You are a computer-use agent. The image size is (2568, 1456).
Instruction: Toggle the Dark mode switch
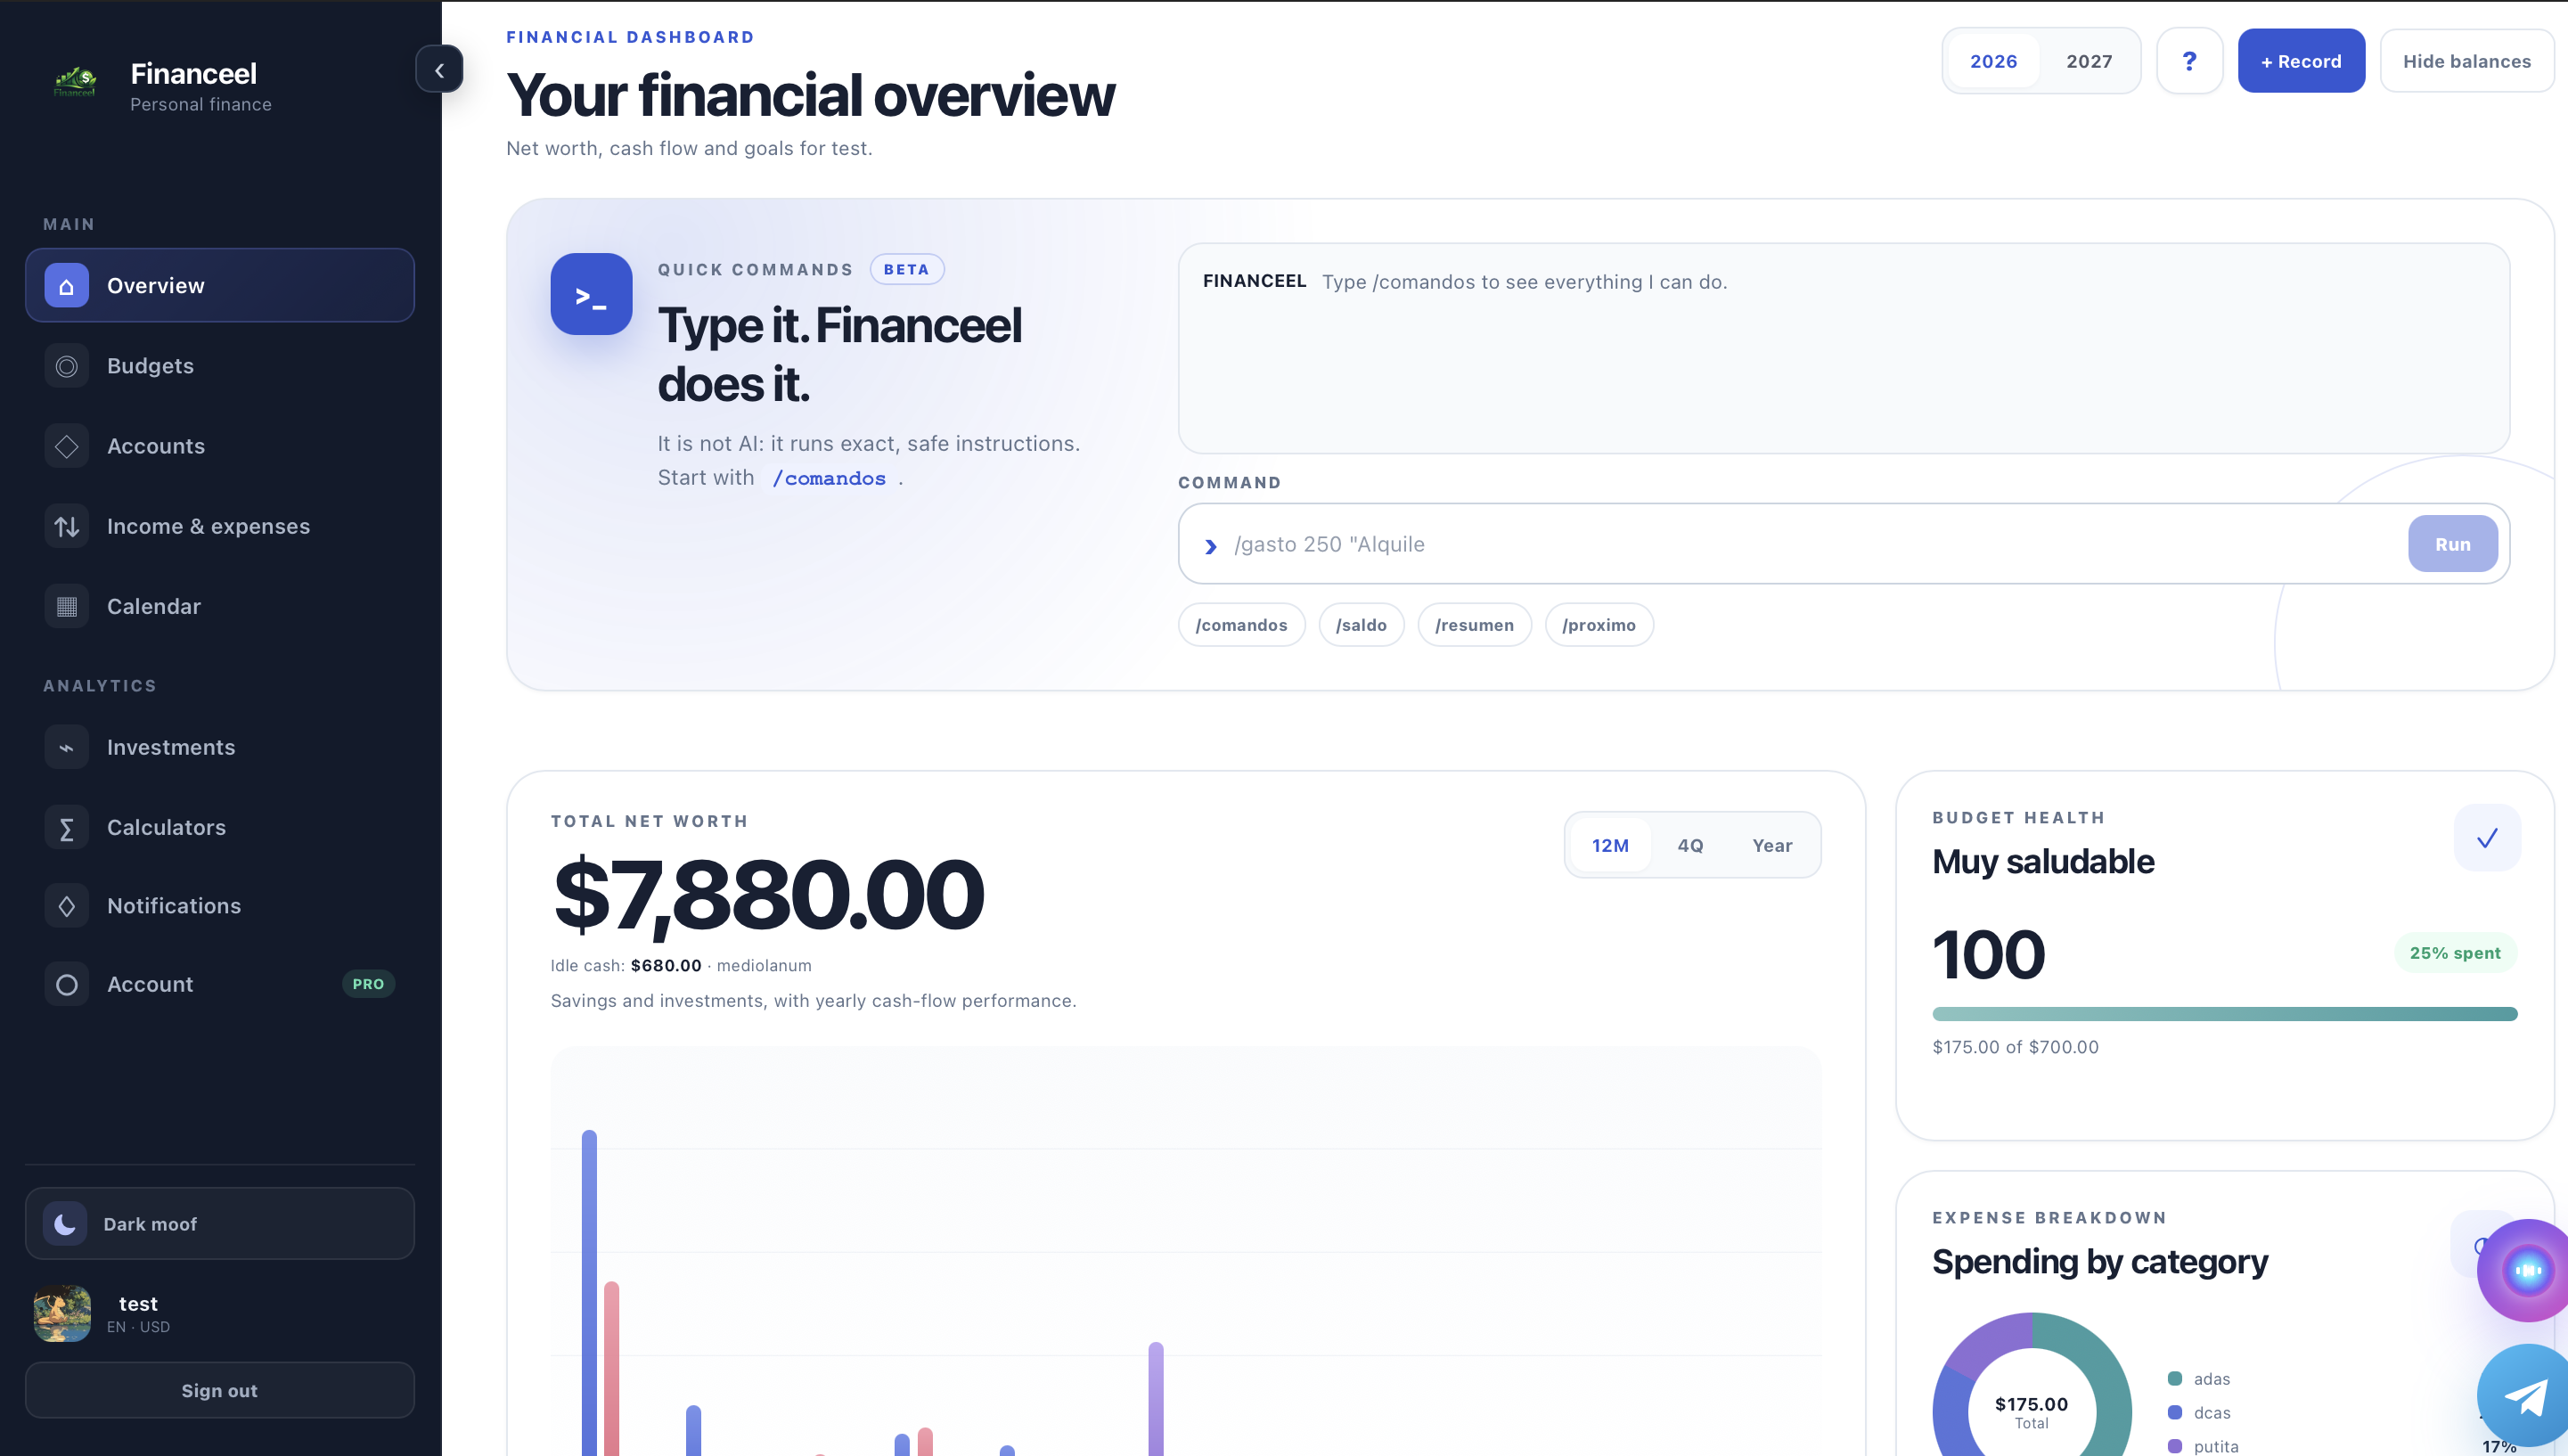pyautogui.click(x=220, y=1223)
